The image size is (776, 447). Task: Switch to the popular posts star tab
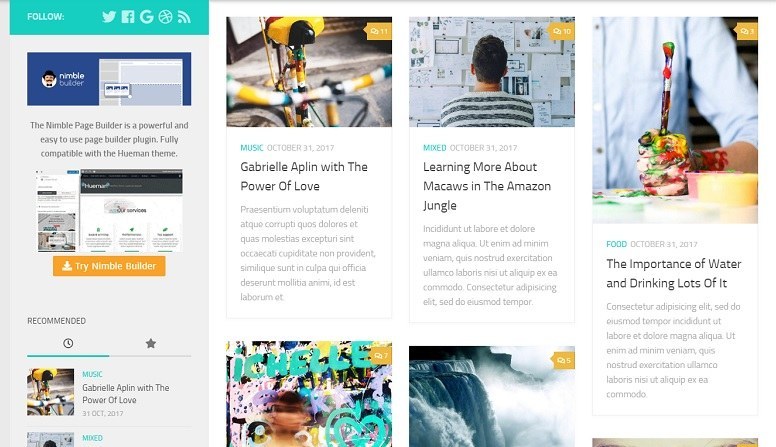(x=150, y=343)
